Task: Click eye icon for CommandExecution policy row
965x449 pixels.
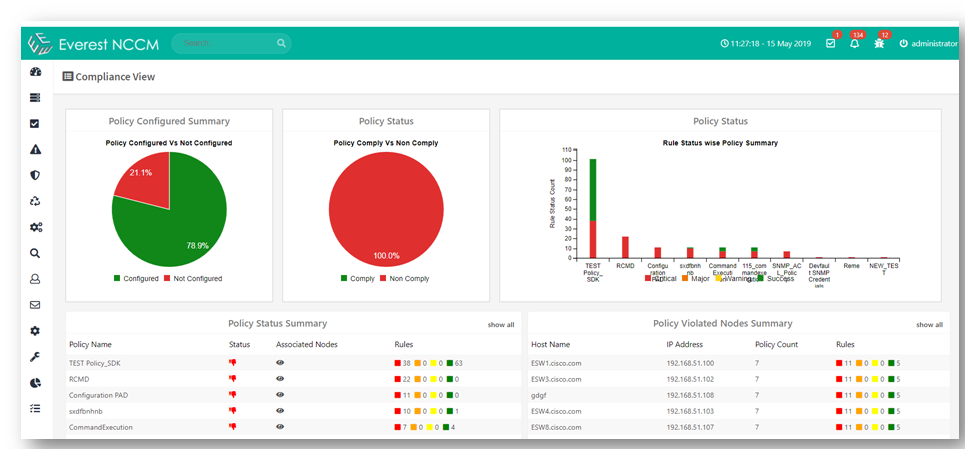Action: [280, 427]
